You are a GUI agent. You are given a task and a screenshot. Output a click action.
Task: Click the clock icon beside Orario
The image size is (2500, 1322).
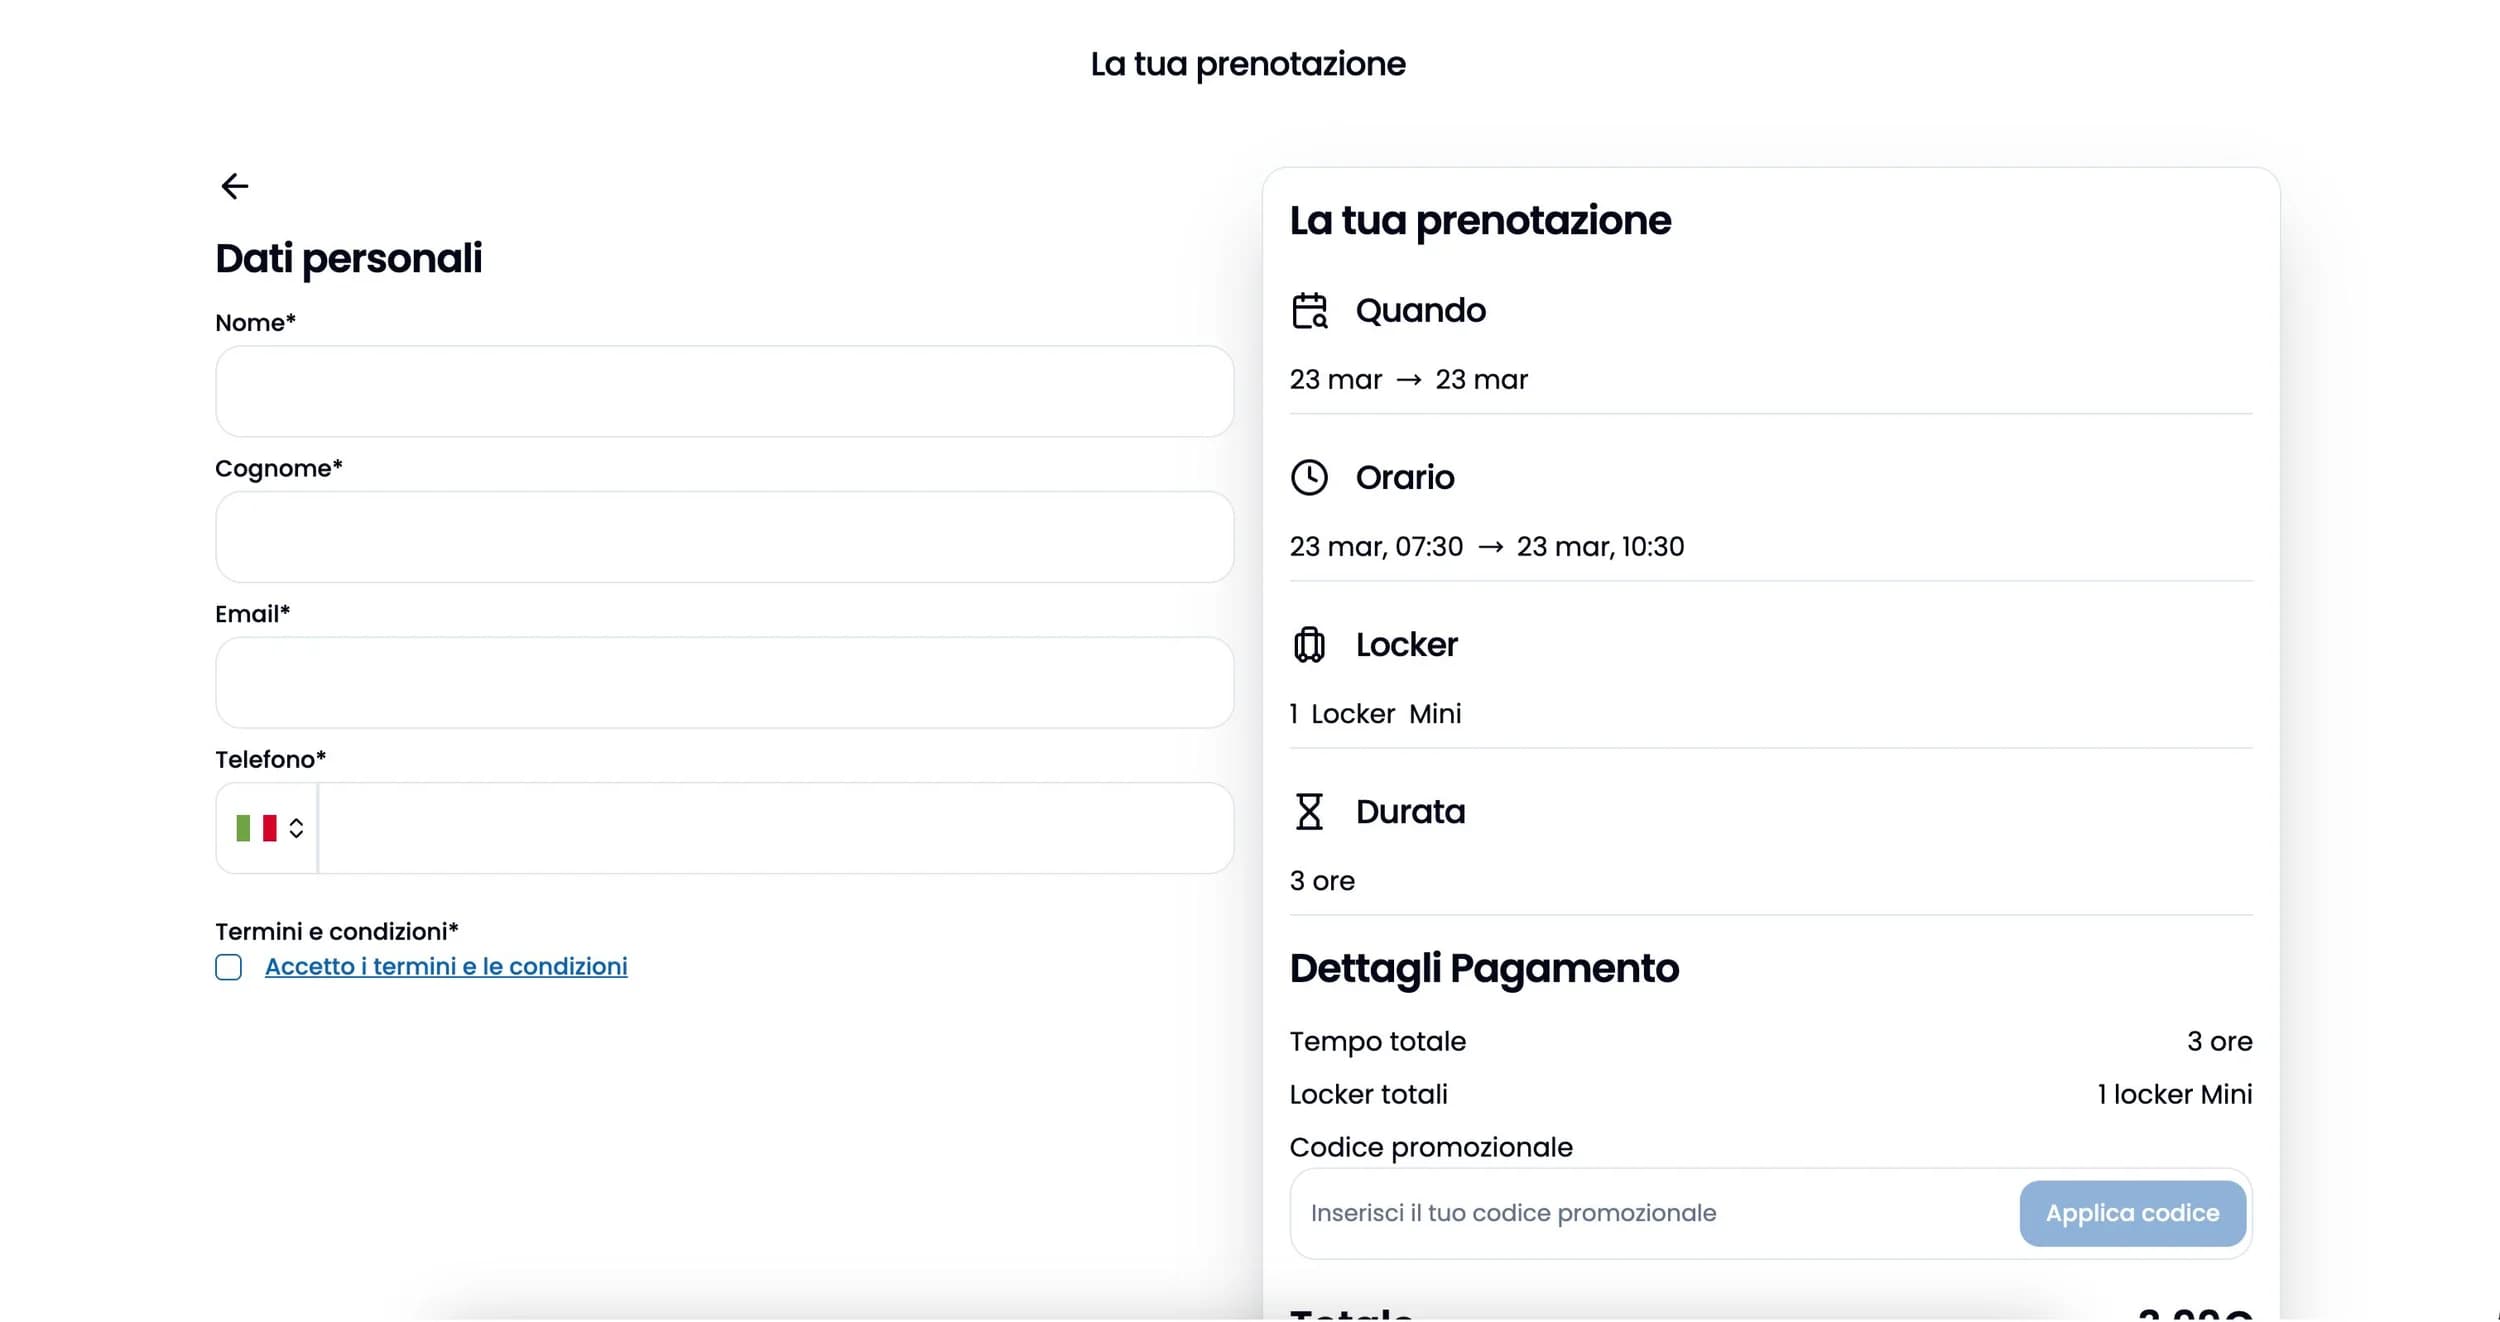click(x=1309, y=478)
